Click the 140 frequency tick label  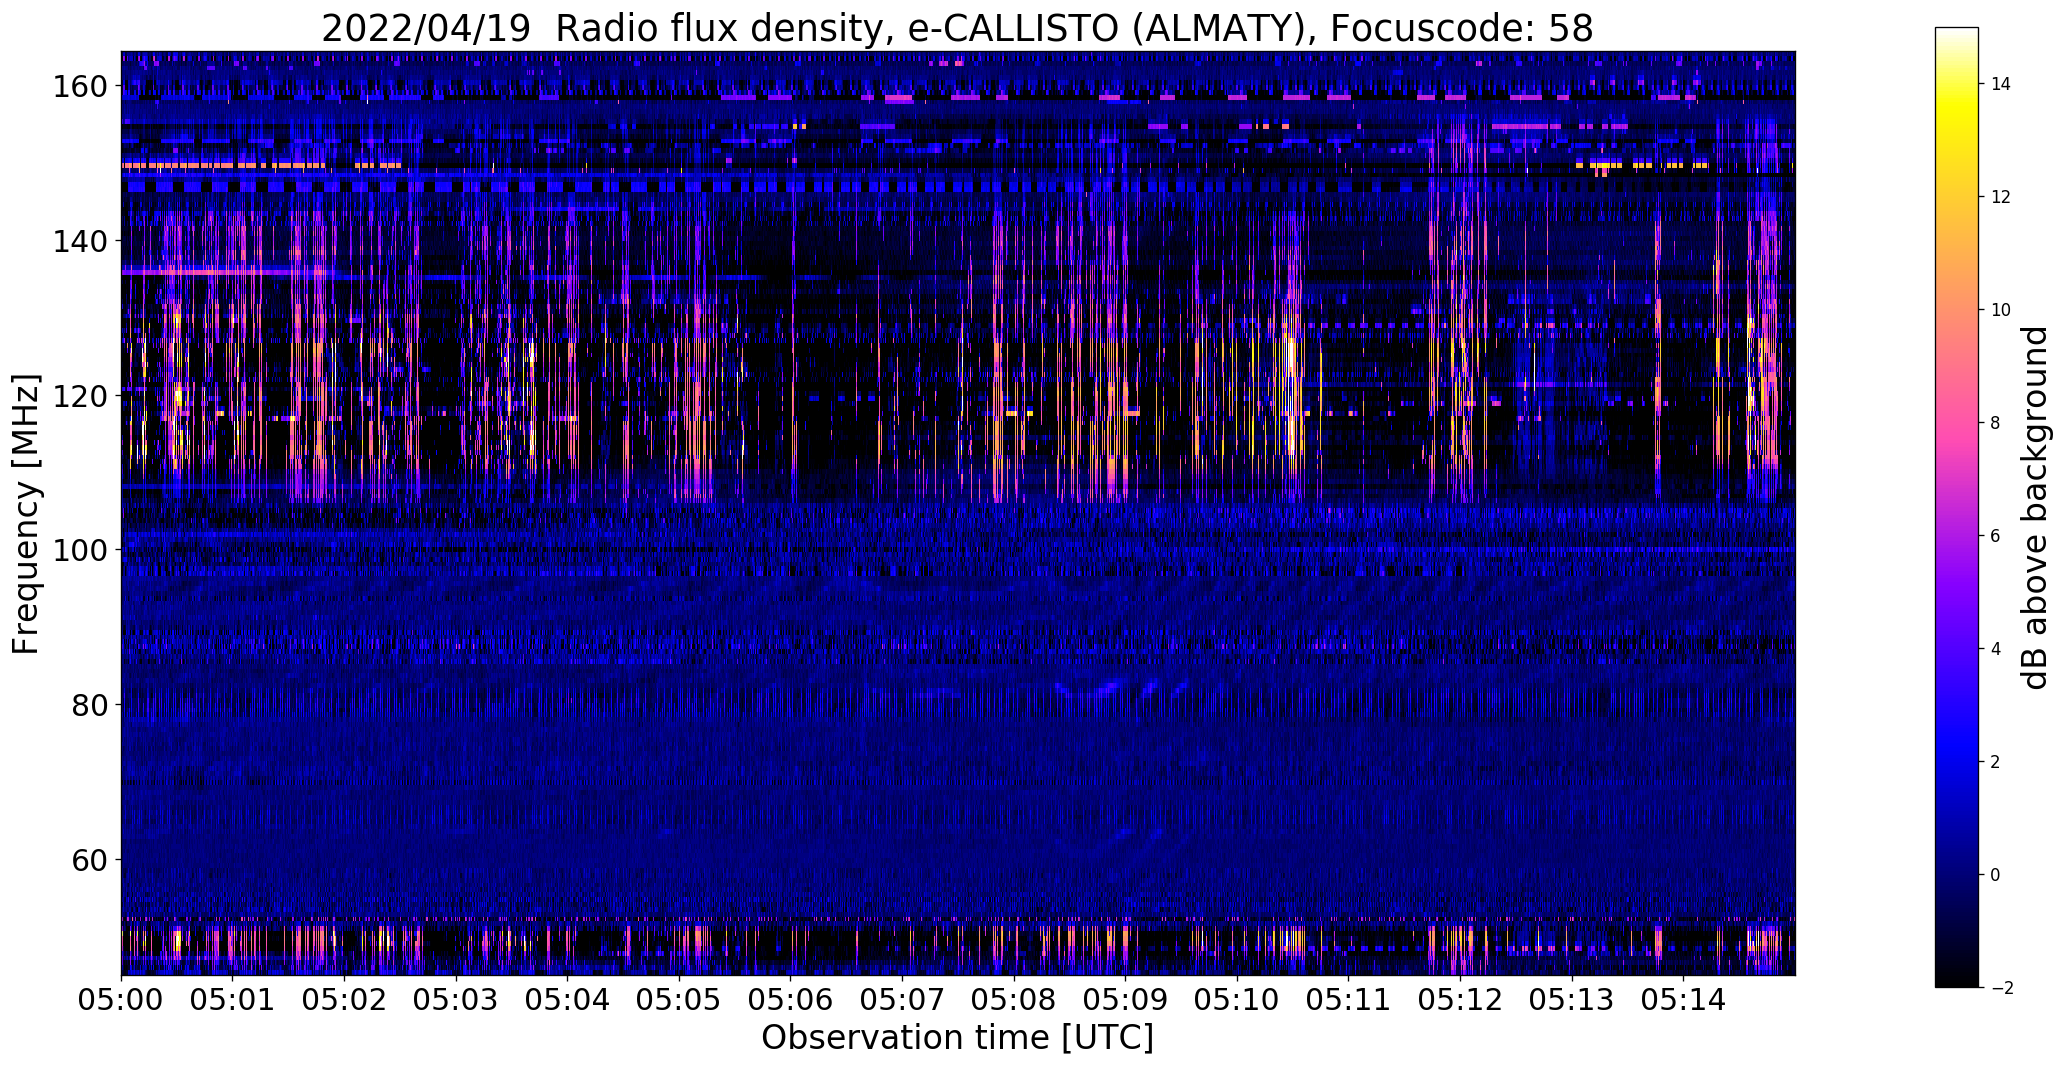pos(79,241)
